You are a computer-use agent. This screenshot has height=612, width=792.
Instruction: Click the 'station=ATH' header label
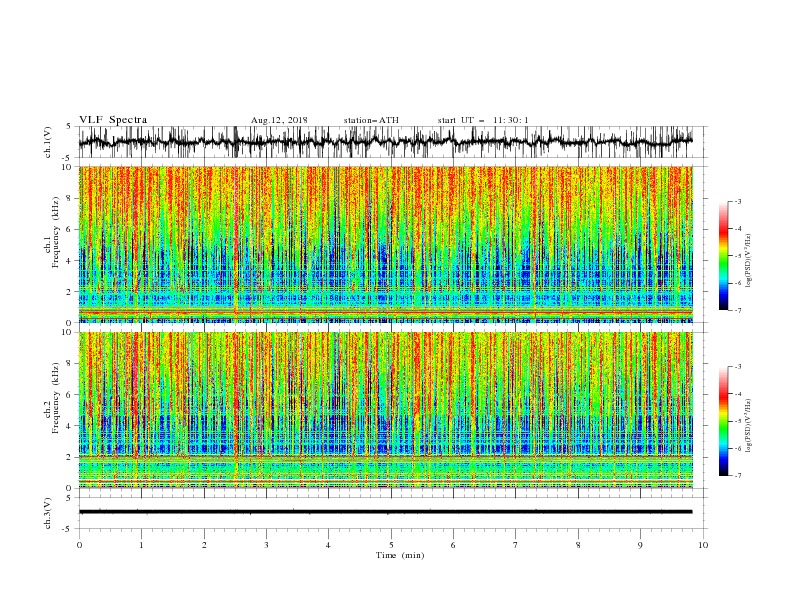(x=371, y=120)
